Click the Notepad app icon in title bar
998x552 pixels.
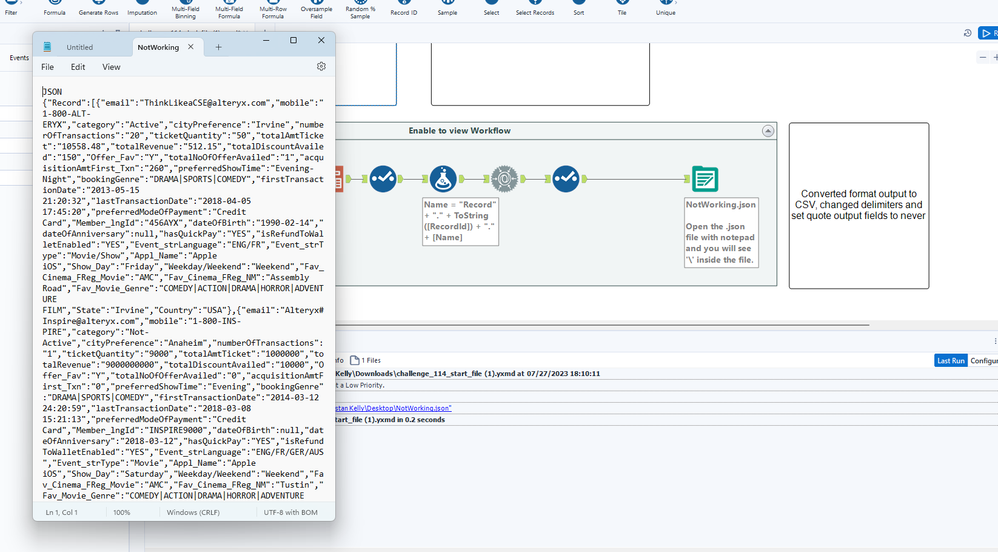(x=47, y=47)
